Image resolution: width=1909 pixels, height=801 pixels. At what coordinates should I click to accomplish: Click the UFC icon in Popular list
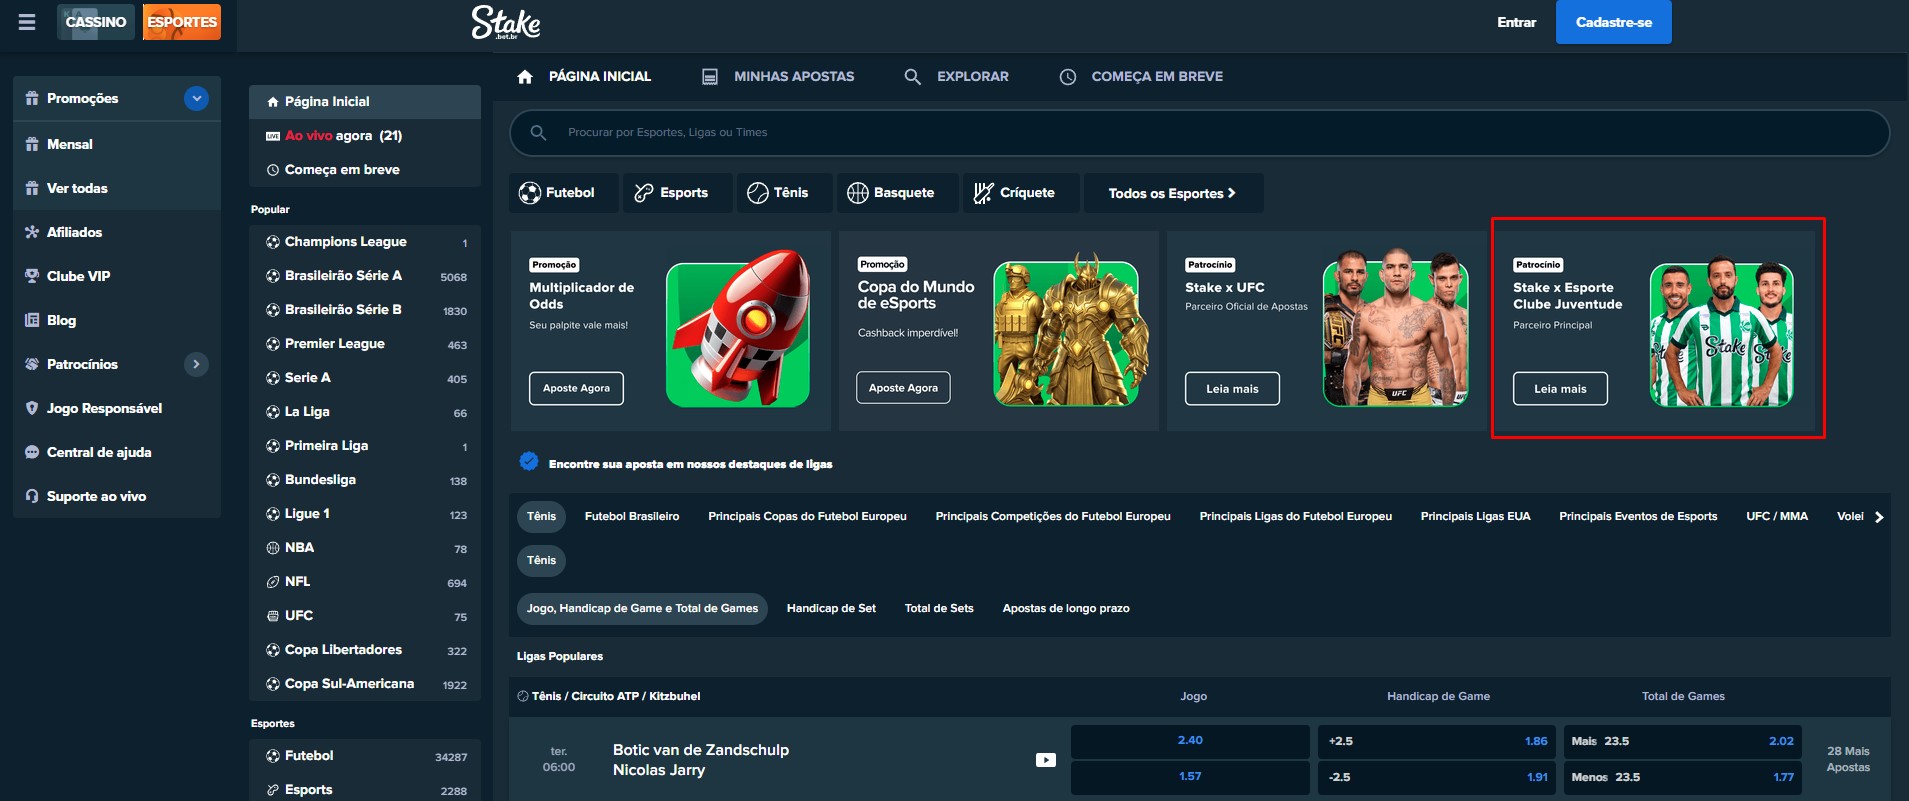[x=273, y=616]
